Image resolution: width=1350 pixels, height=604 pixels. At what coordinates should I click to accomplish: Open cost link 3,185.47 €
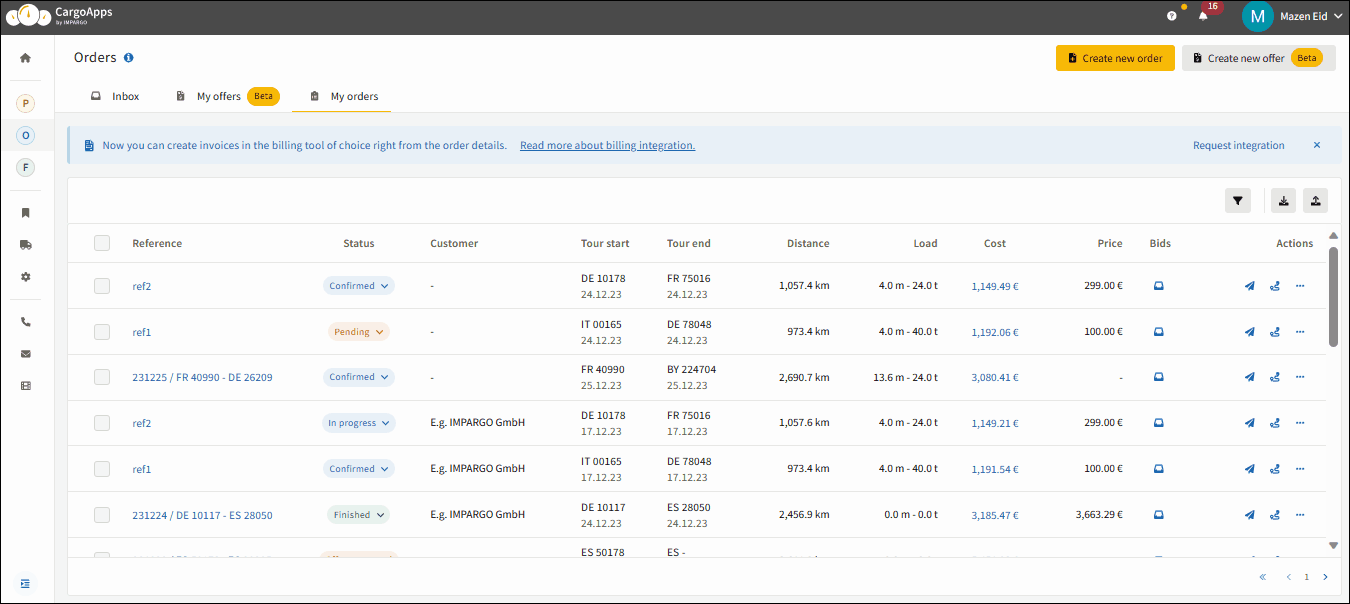995,516
